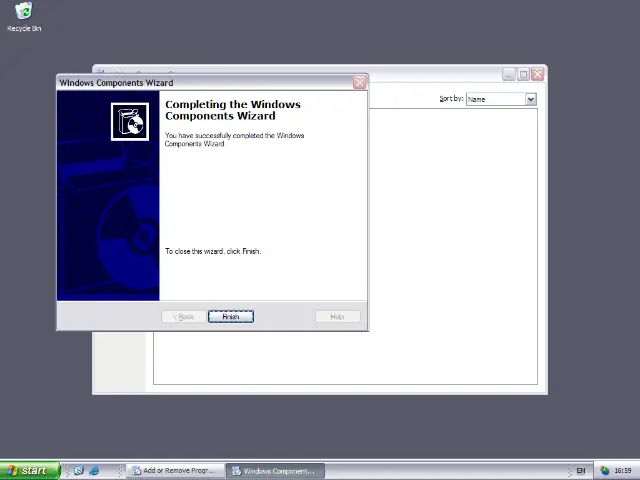The image size is (640, 480).
Task: Click the first Quick Launch icon beside Start
Action: tap(79, 471)
